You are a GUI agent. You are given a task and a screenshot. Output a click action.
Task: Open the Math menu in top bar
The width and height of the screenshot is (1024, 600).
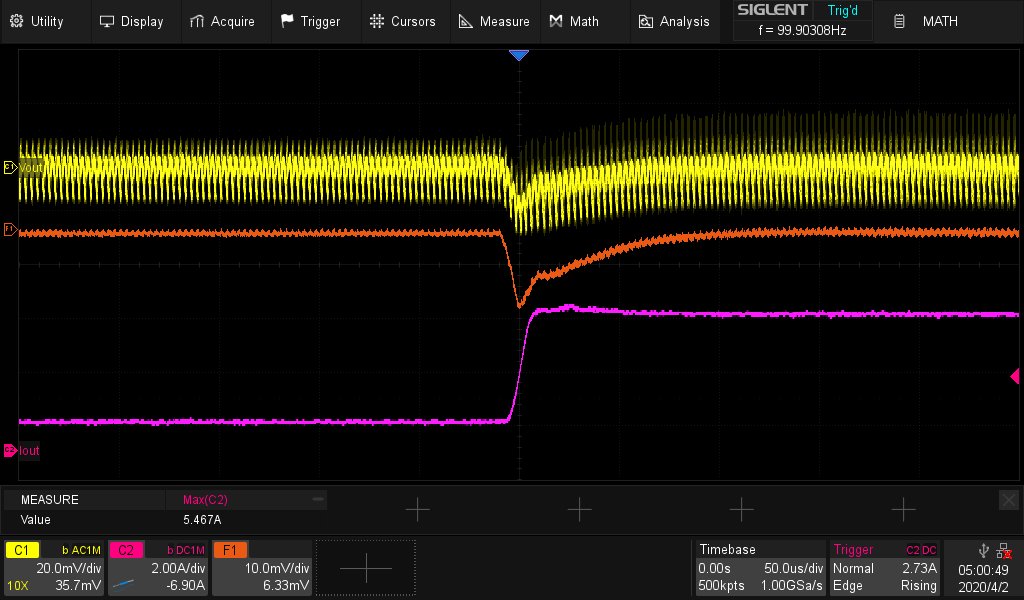(x=574, y=21)
